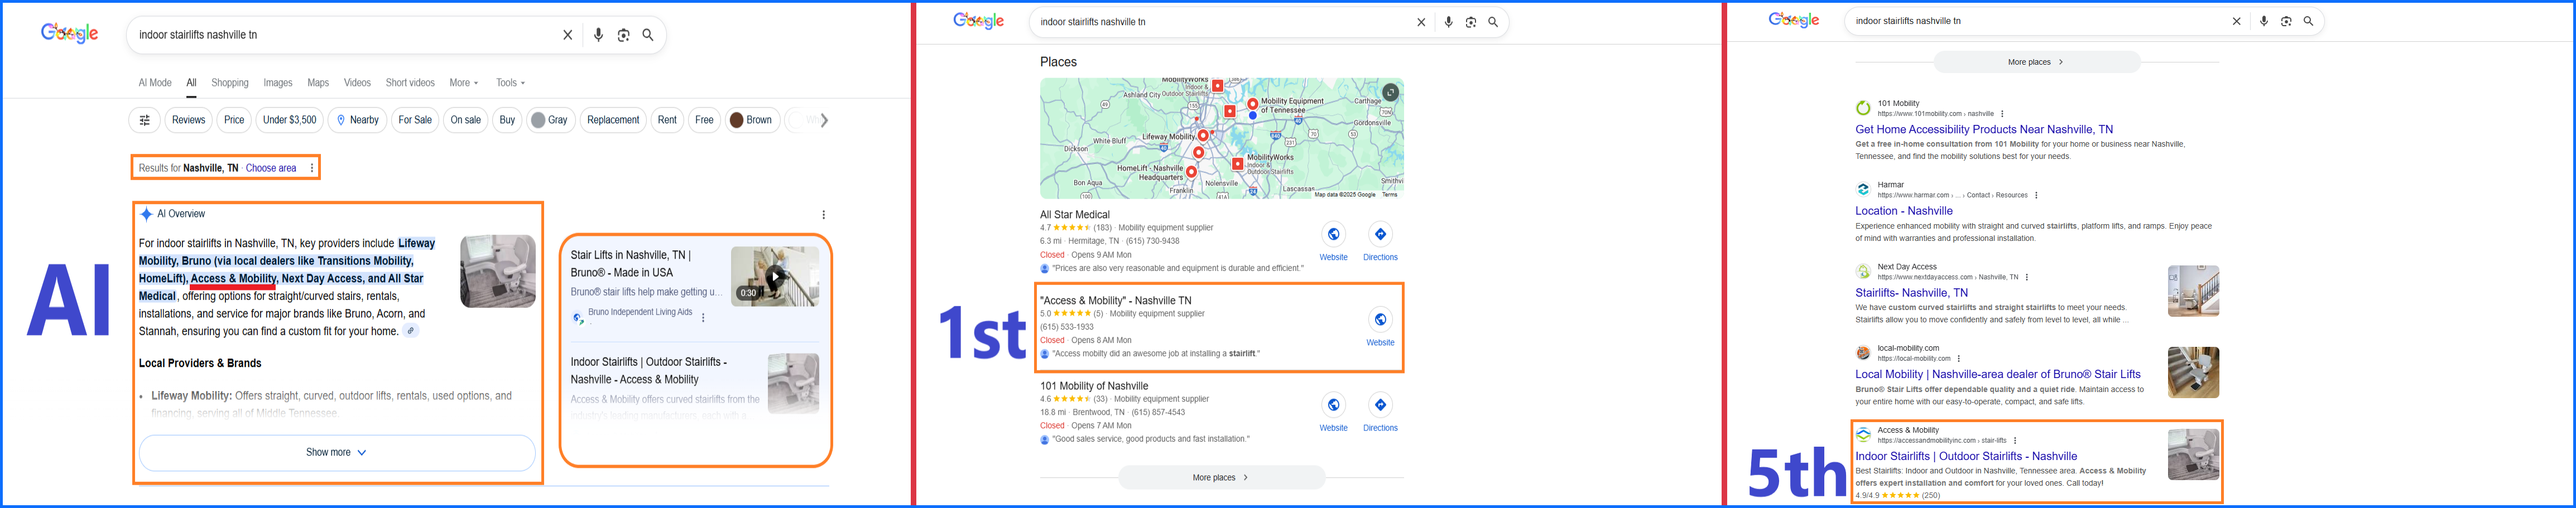Expand the More search categories dropdown
The height and width of the screenshot is (508, 2576).
(x=463, y=83)
